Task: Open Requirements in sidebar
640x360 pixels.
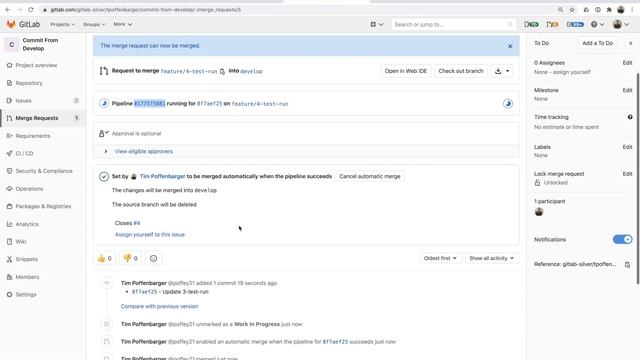Action: tap(33, 136)
